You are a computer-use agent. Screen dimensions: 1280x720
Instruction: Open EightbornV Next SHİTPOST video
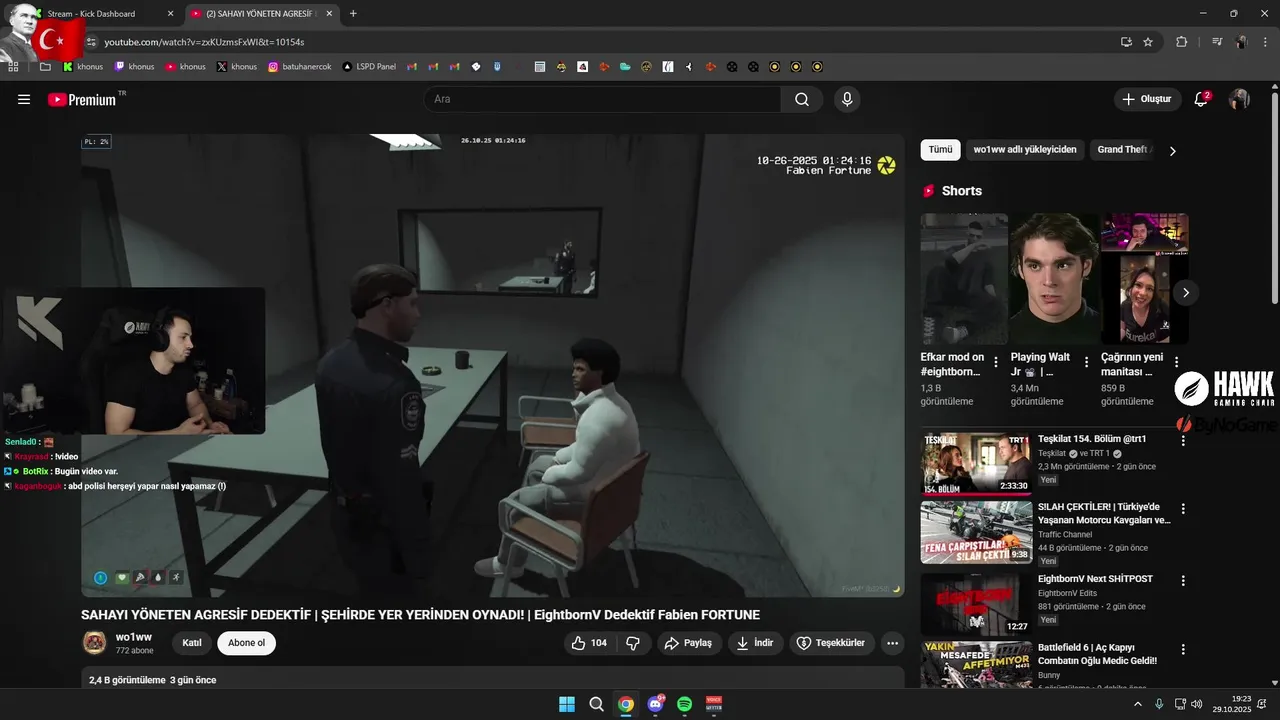pos(976,604)
